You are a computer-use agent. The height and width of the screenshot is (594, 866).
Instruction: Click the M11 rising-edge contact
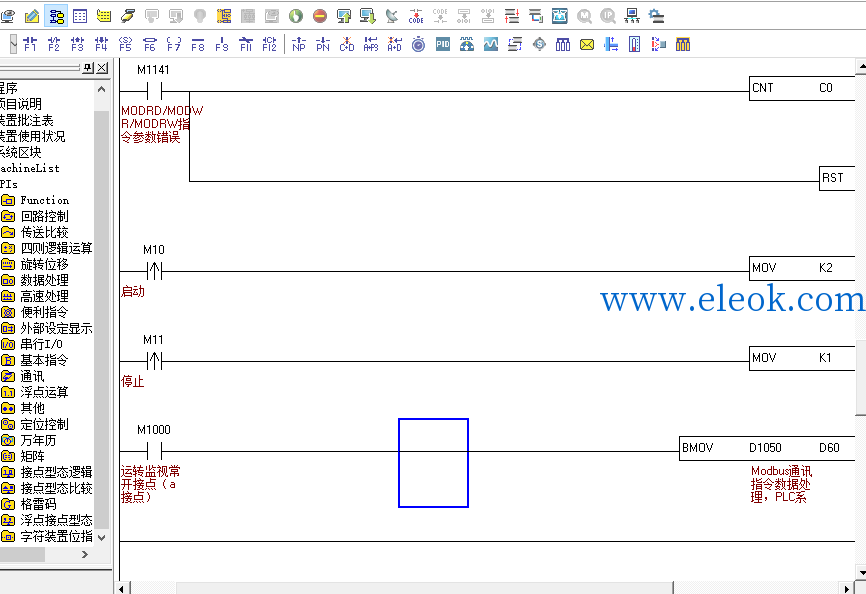[x=154, y=361]
